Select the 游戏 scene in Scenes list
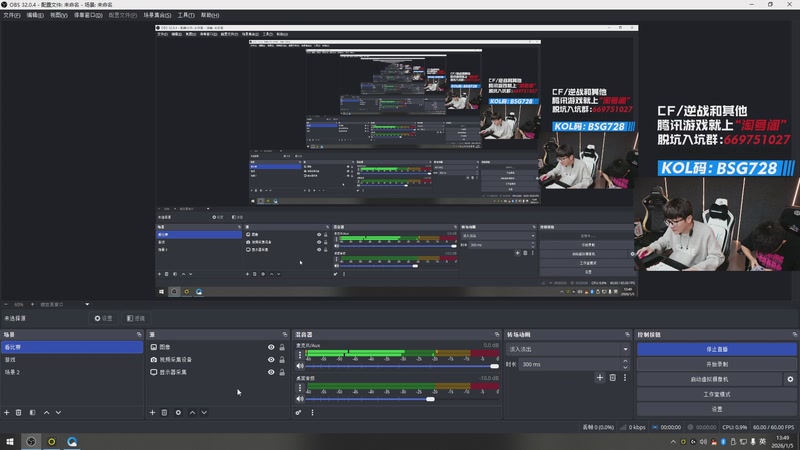 pyautogui.click(x=72, y=360)
